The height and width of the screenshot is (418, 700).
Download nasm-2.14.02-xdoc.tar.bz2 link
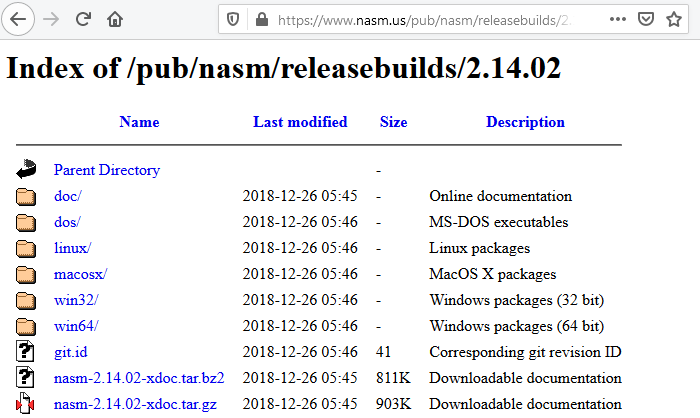tap(139, 378)
